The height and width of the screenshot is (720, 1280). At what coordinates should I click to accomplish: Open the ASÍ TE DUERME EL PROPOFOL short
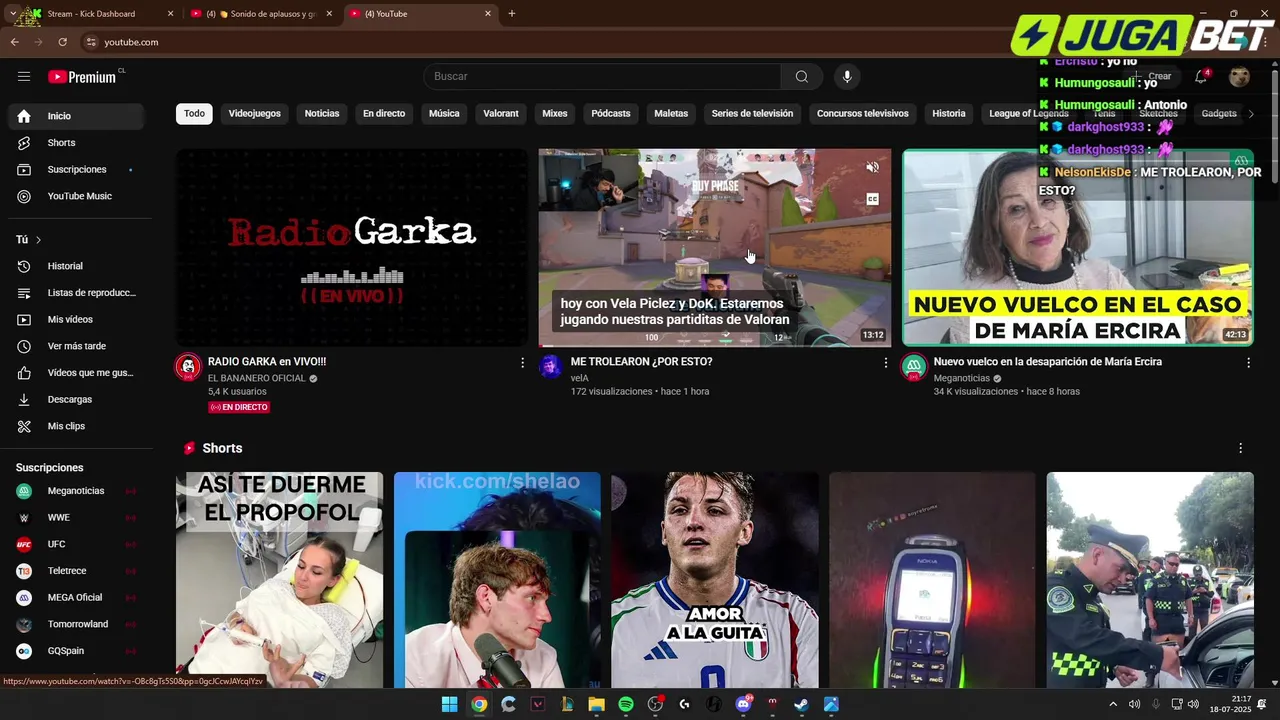(279, 580)
